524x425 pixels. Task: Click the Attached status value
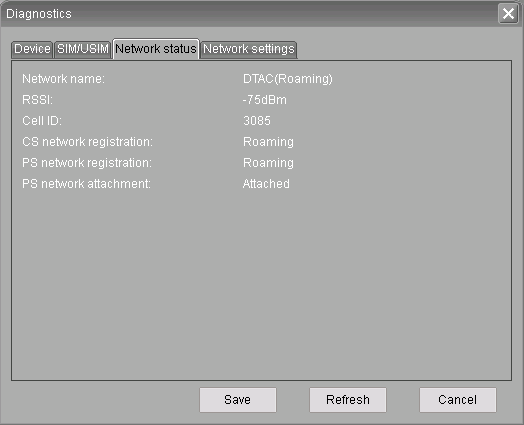[x=266, y=184]
